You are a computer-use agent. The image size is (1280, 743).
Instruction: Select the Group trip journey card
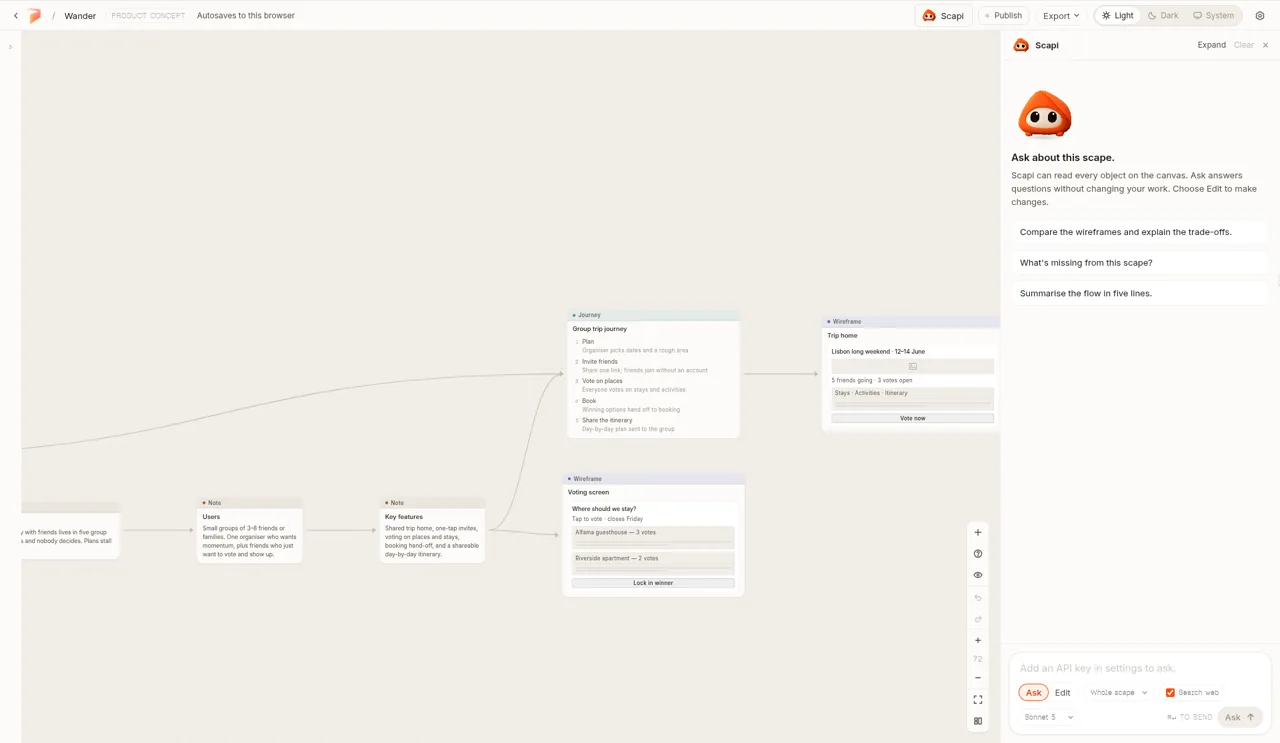tap(653, 374)
